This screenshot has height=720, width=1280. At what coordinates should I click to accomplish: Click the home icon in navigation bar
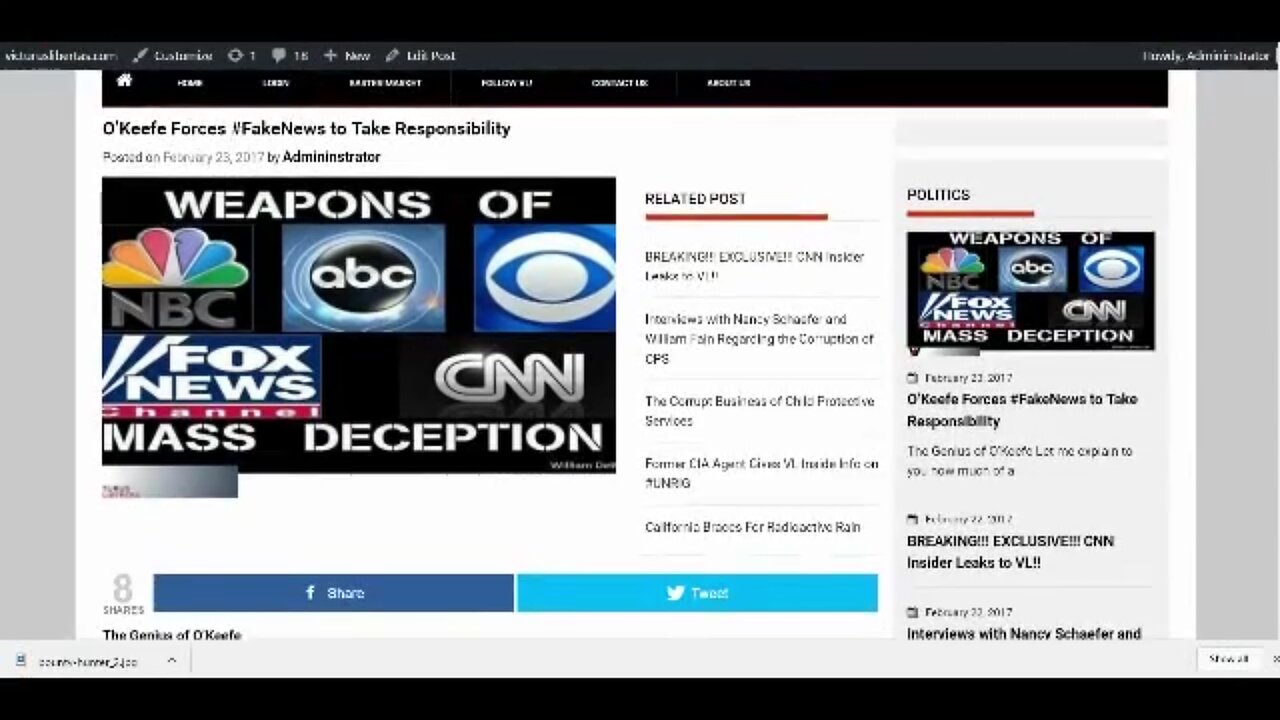point(124,81)
